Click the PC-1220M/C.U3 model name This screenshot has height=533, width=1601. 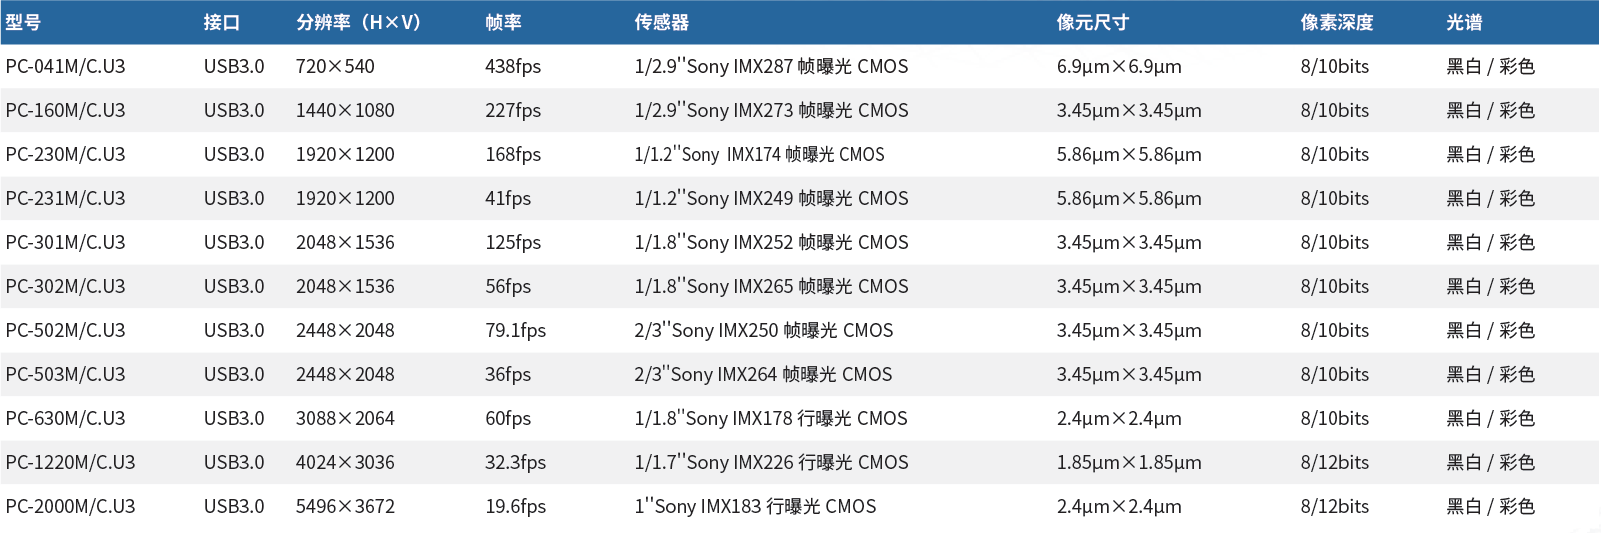pyautogui.click(x=70, y=462)
